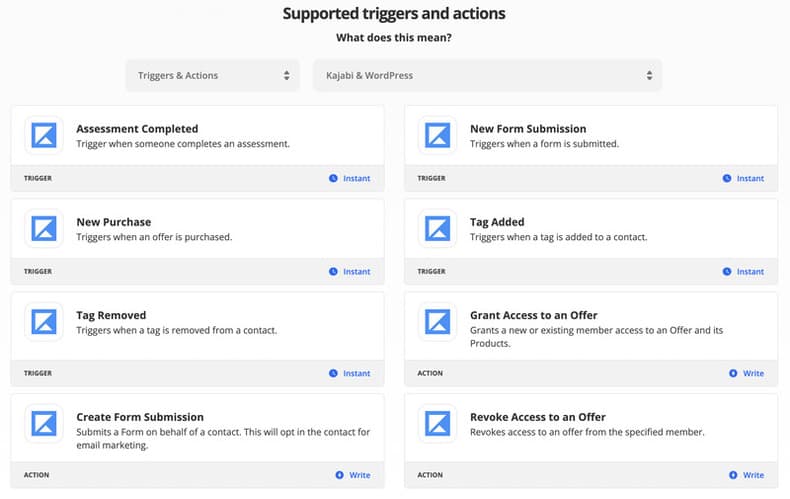Click Kajabi icon on New Form Submission card
This screenshot has height=499, width=790.
[x=437, y=136]
